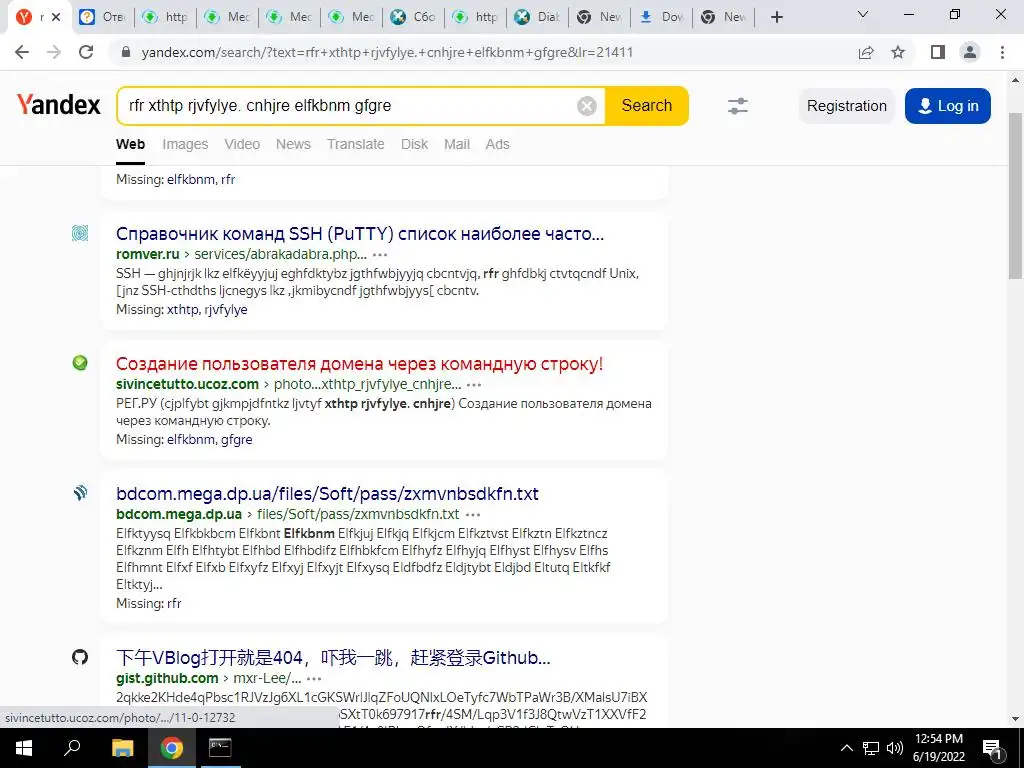
Task: Switch to the Video tab
Action: [x=242, y=144]
